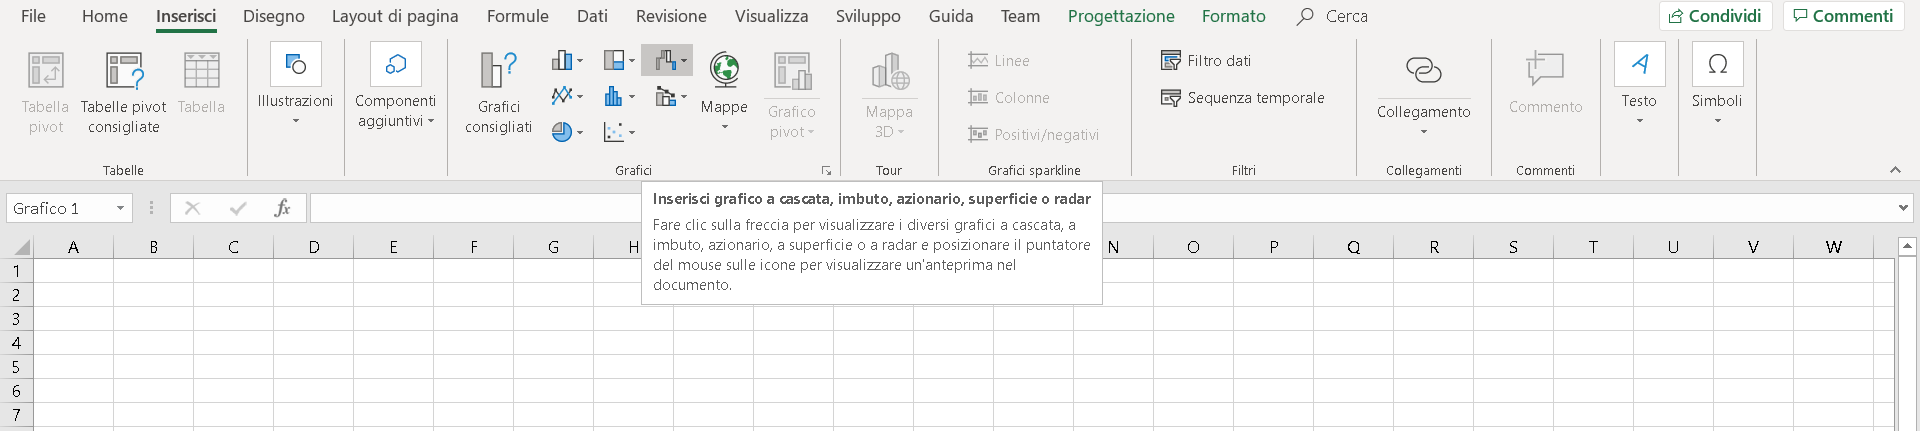Insert a scatter or bubble chart
This screenshot has width=1920, height=431.
coord(619,132)
